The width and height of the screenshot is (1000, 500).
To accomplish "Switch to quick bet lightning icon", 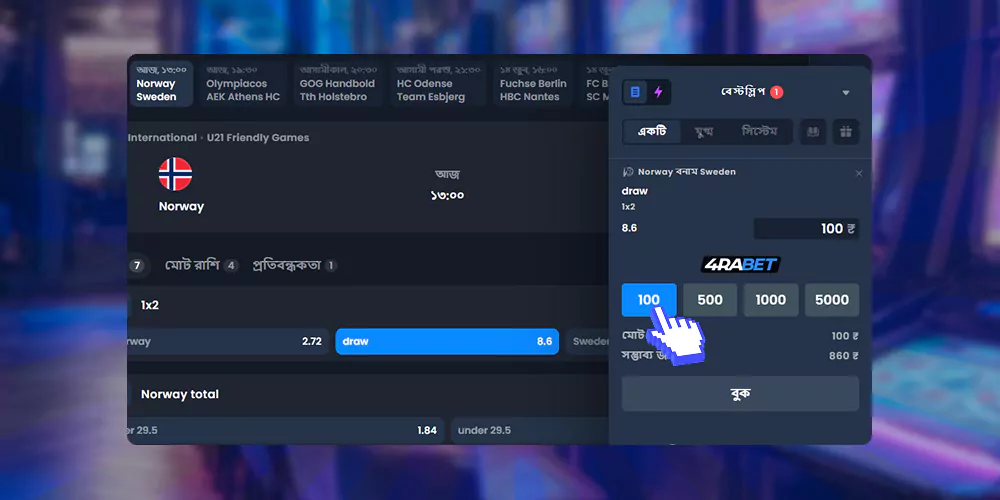I will pyautogui.click(x=658, y=92).
